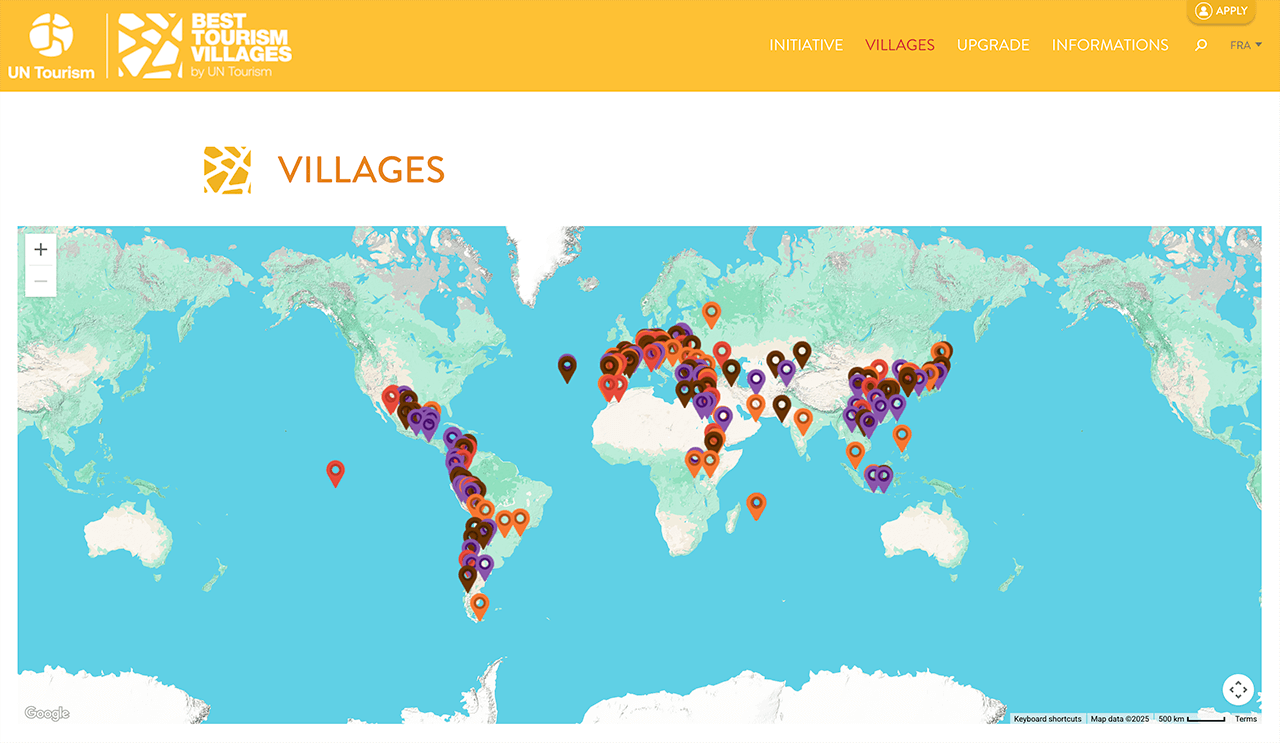1280x743 pixels.
Task: Select the INITIATIVE menu item
Action: (806, 45)
